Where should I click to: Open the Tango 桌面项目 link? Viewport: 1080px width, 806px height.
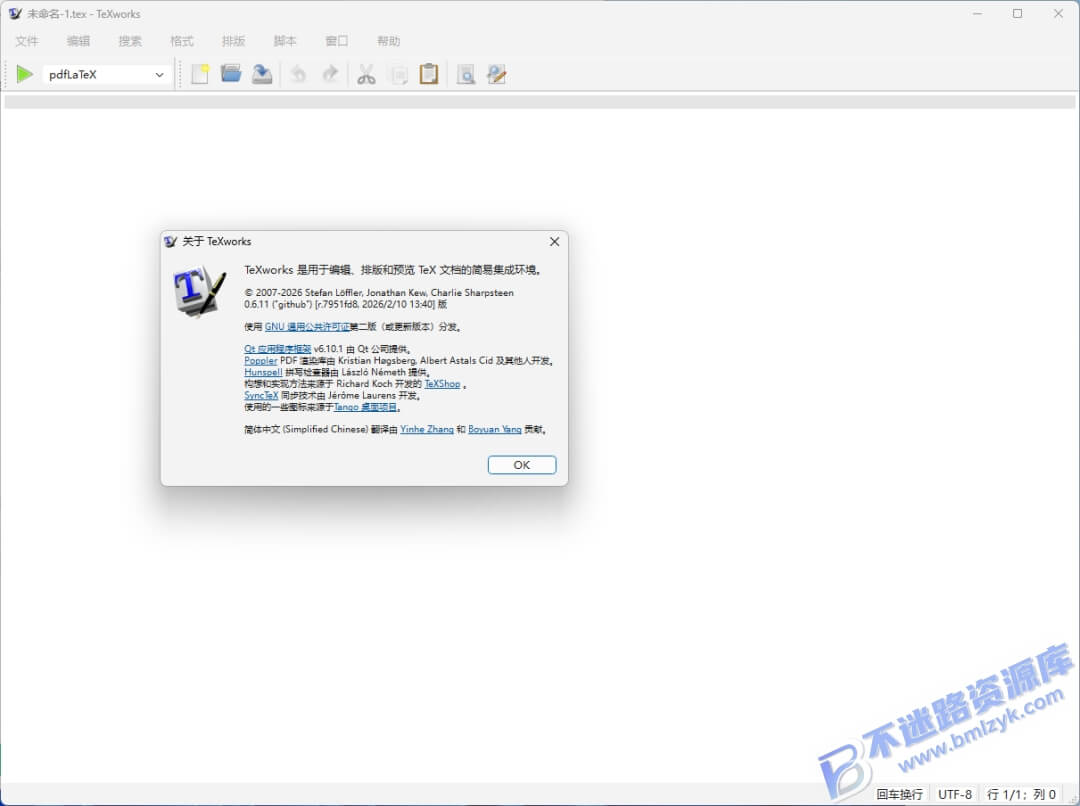(366, 407)
